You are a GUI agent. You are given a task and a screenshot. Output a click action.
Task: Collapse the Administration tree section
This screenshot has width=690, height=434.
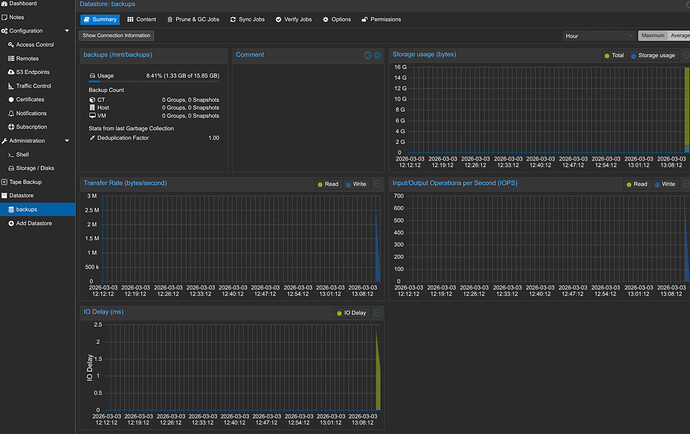pos(66,141)
